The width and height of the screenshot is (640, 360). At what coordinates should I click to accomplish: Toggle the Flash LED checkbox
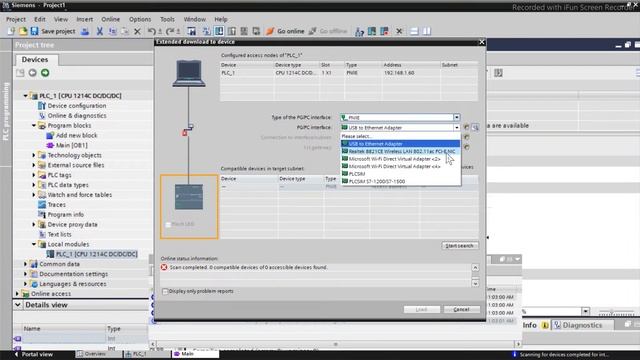click(x=168, y=224)
